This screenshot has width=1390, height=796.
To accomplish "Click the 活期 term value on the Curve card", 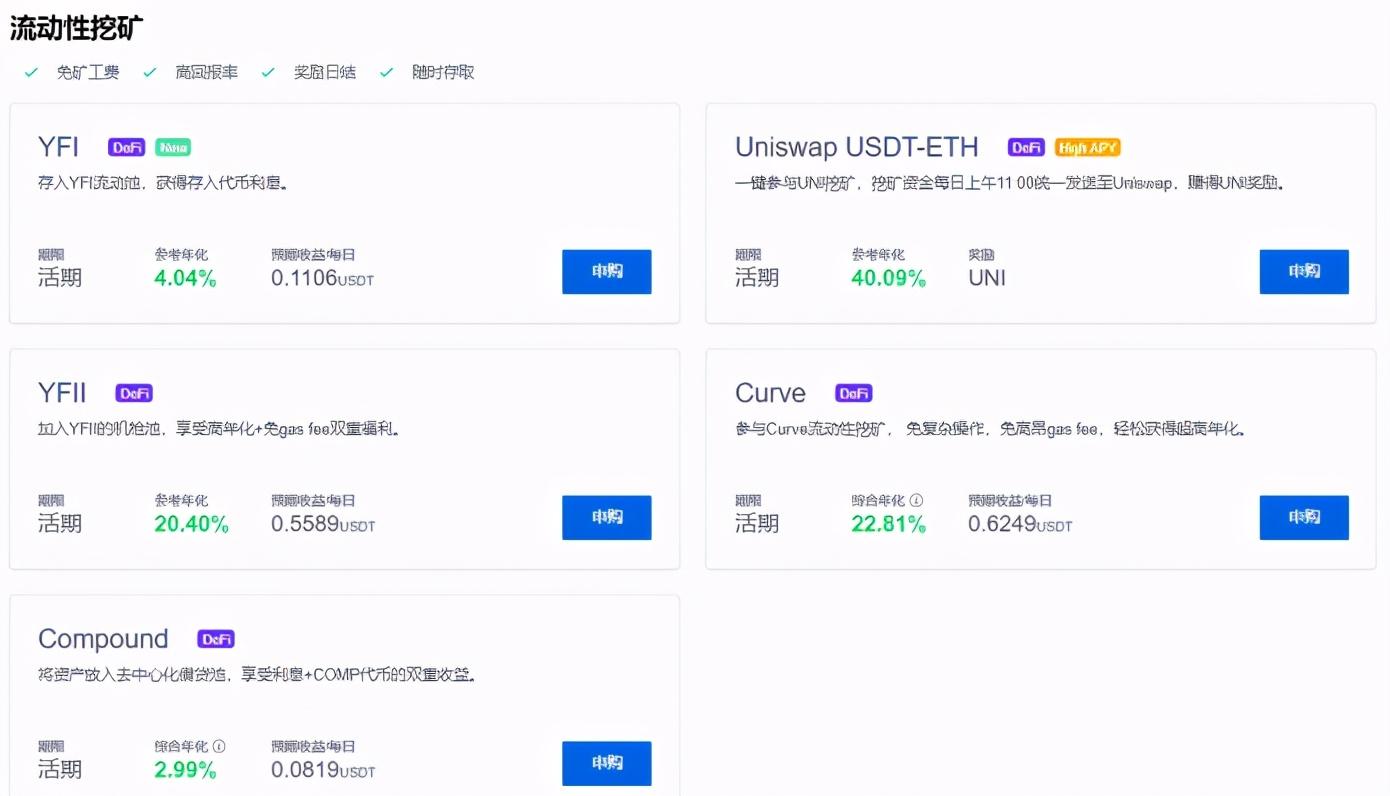I will [757, 524].
